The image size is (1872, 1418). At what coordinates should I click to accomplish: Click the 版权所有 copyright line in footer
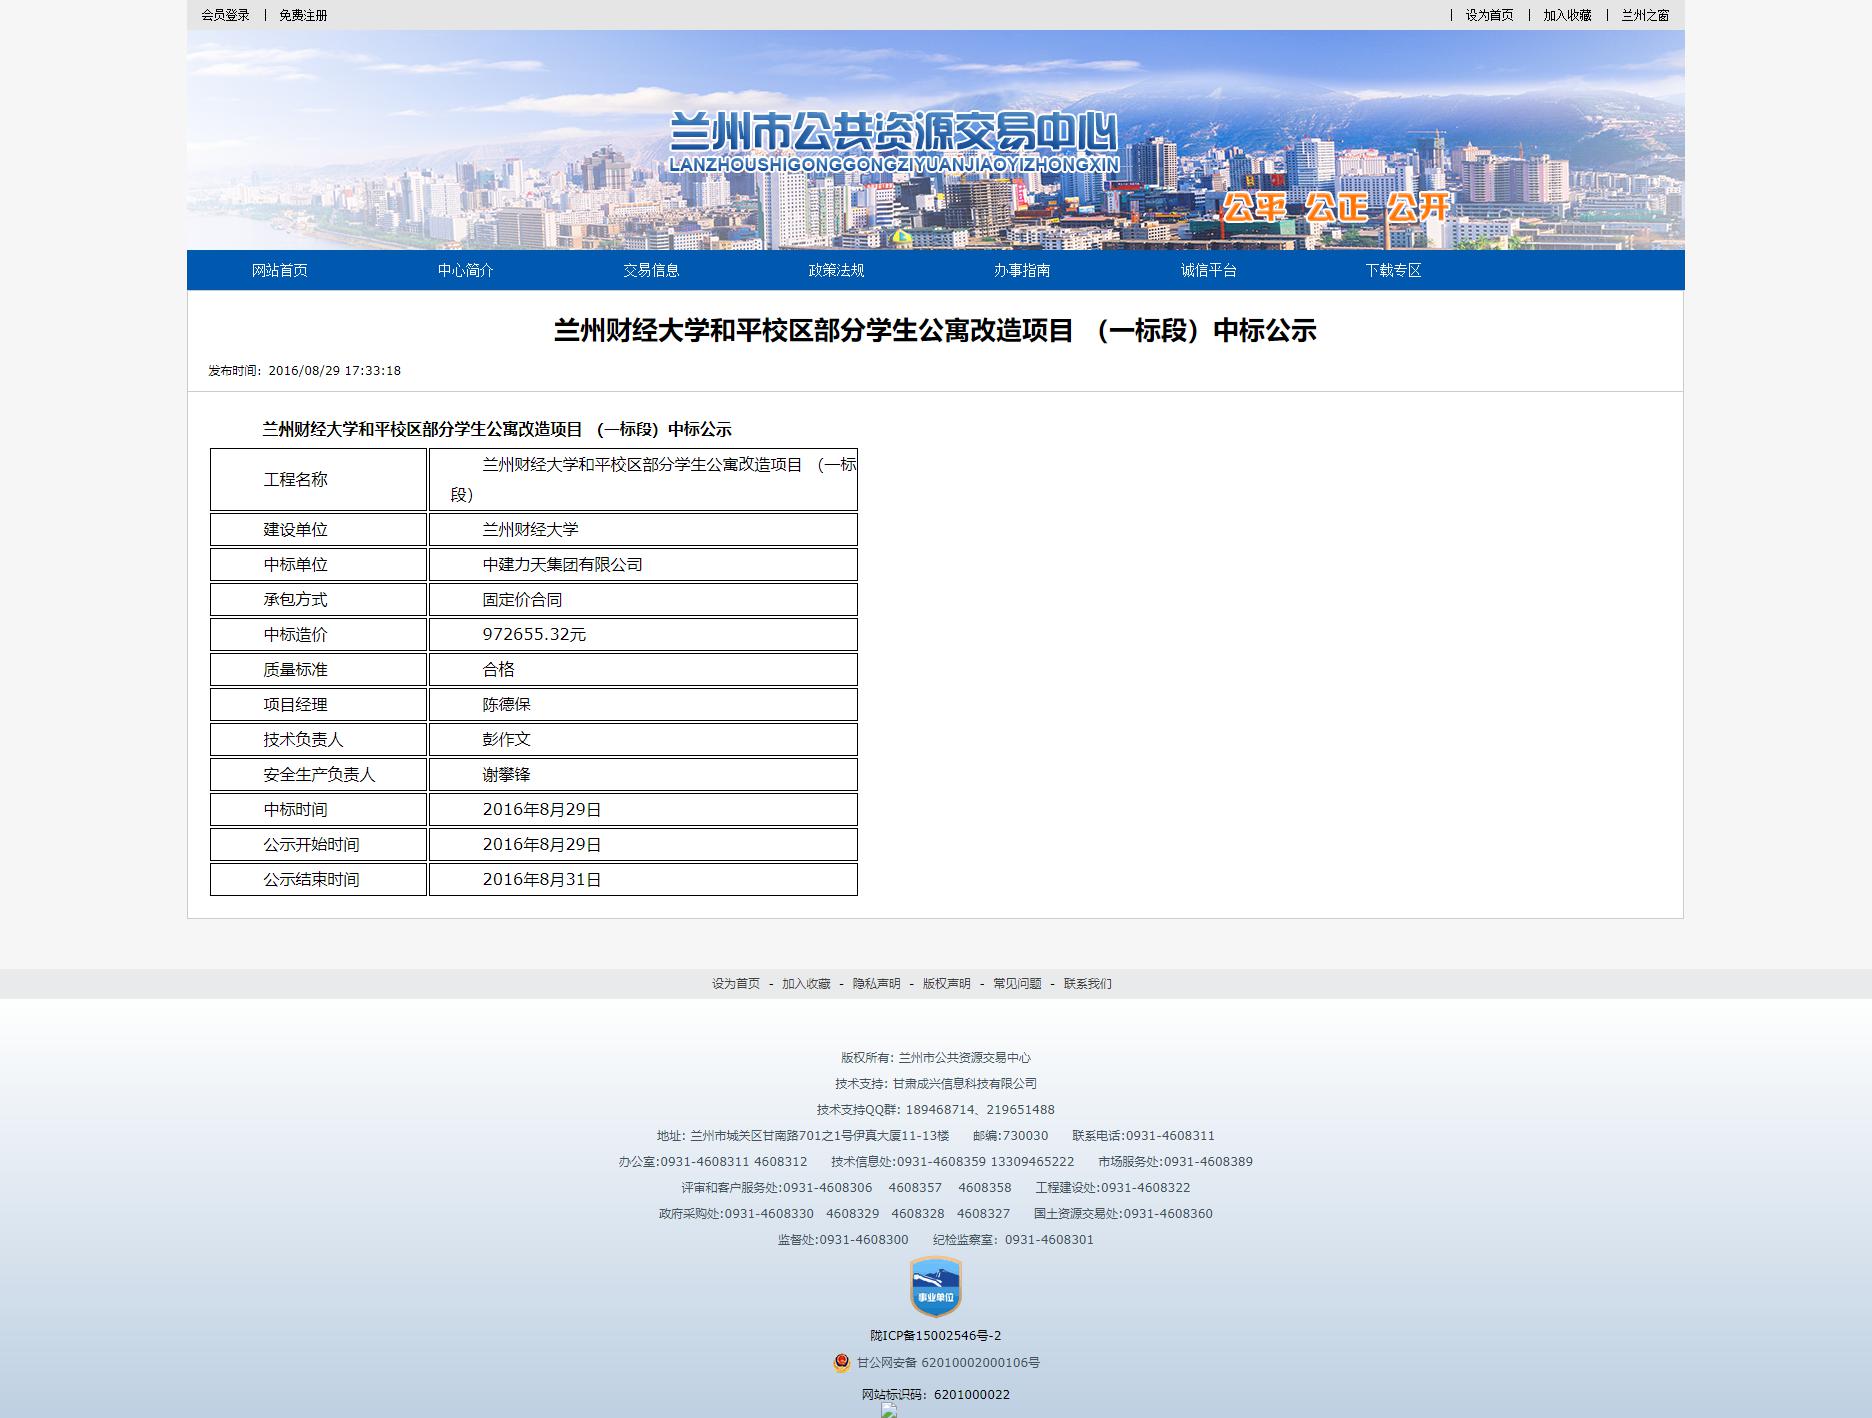[935, 1058]
